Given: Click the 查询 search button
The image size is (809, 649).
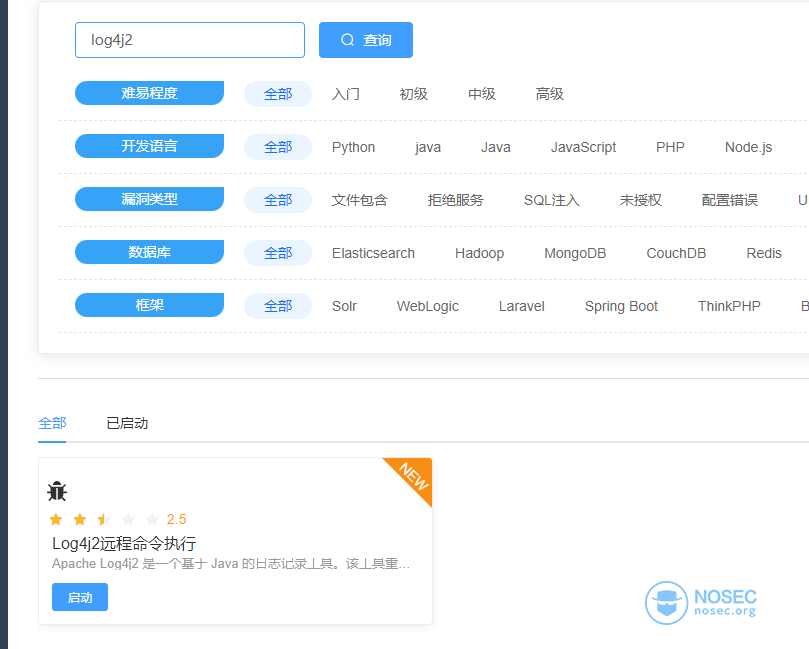Looking at the screenshot, I should coord(366,40).
